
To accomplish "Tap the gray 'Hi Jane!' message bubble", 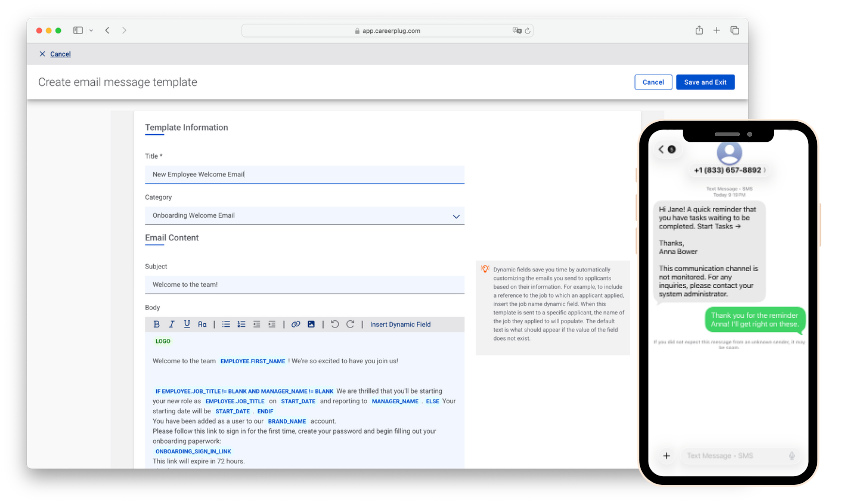I will [710, 252].
